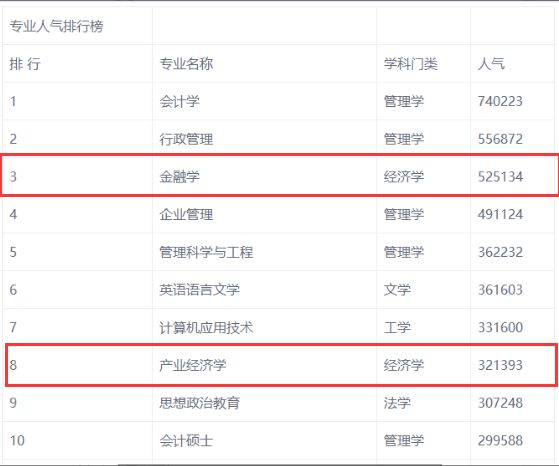The image size is (559, 466).
Task: Click the 学科门类 column header
Action: pos(411,64)
